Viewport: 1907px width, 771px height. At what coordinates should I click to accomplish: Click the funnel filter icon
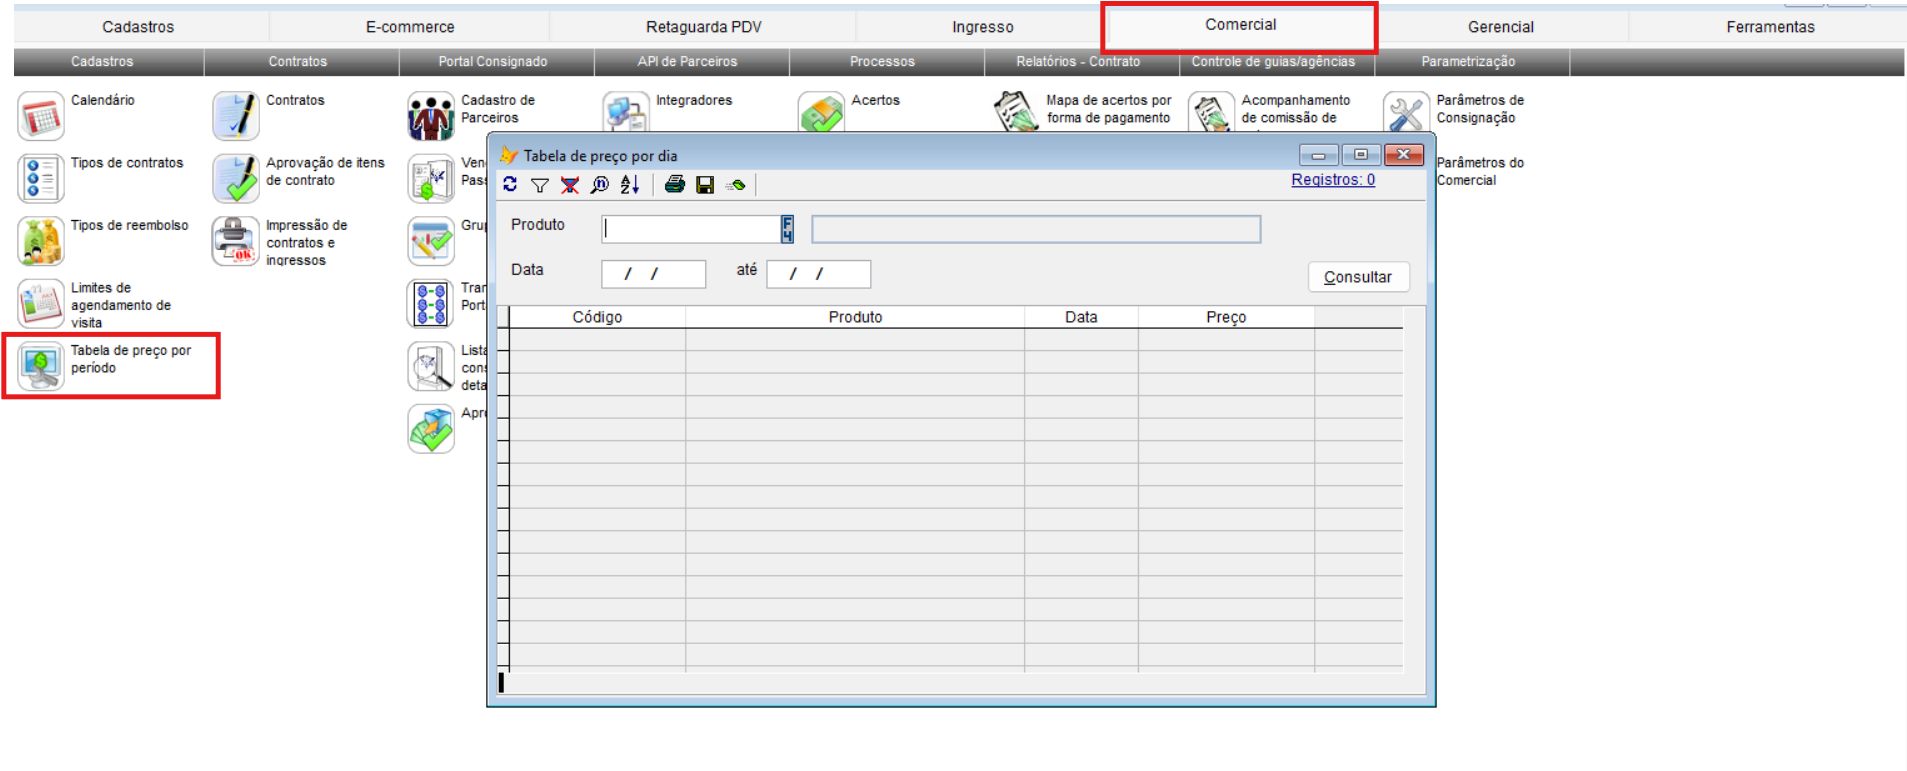540,185
